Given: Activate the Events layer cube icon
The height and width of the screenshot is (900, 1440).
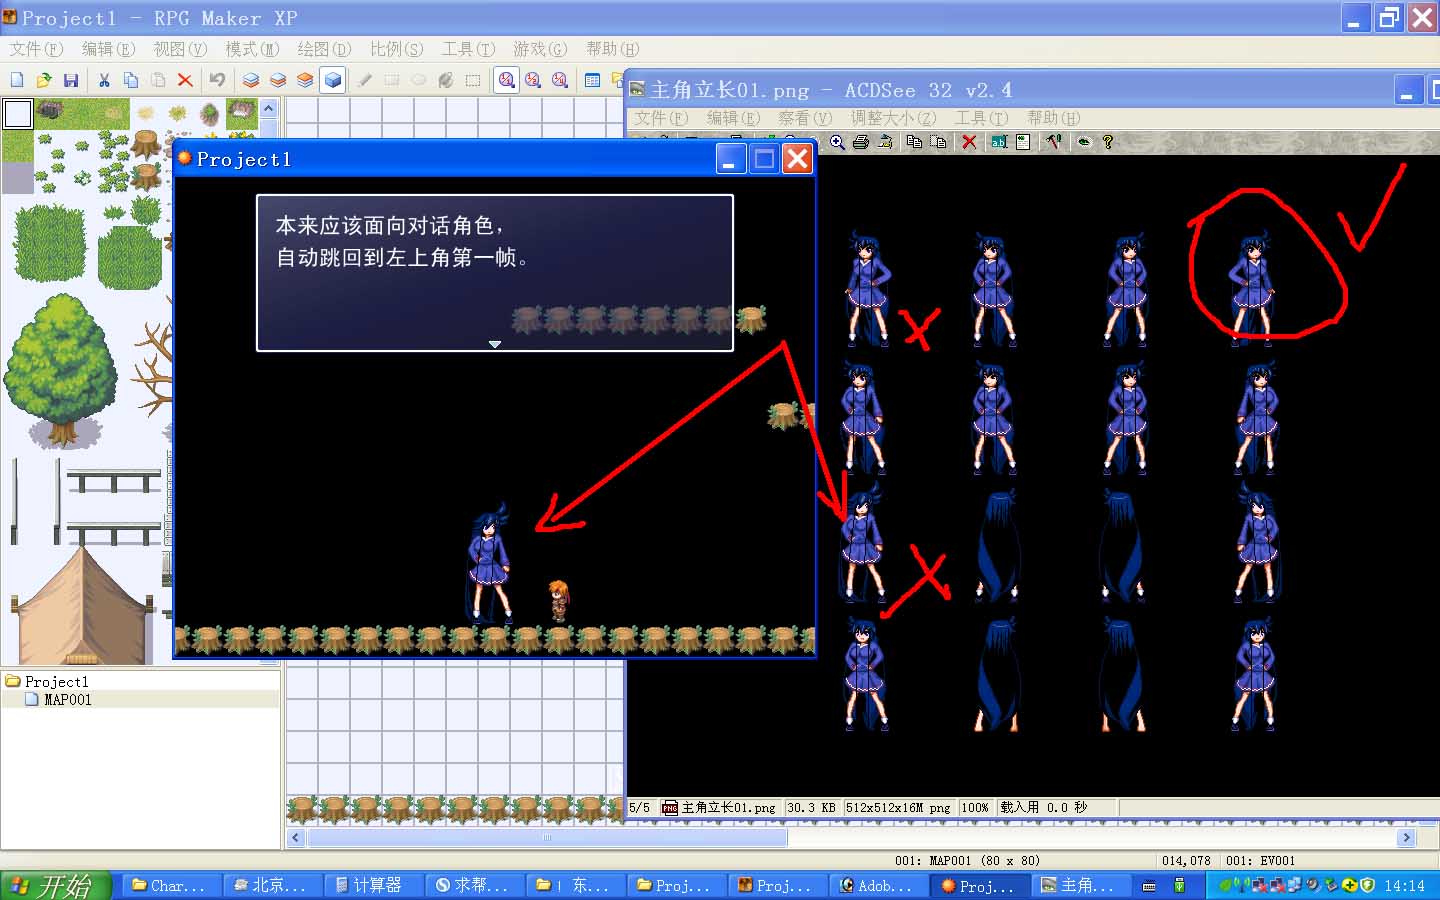Looking at the screenshot, I should [333, 80].
